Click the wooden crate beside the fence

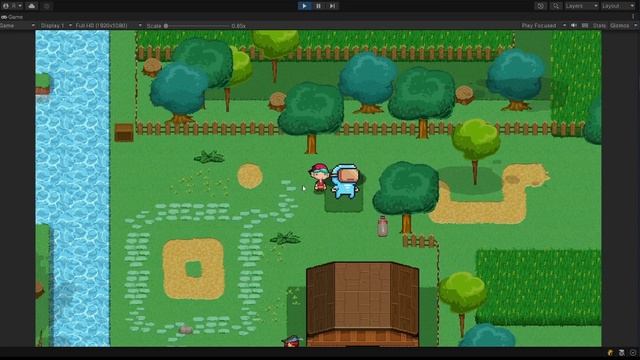click(124, 133)
